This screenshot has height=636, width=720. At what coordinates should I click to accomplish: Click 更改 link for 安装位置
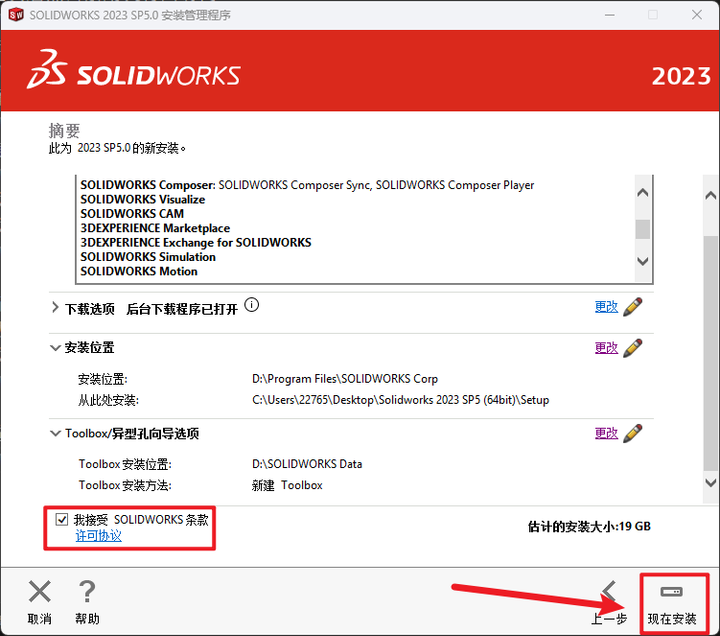tap(606, 348)
